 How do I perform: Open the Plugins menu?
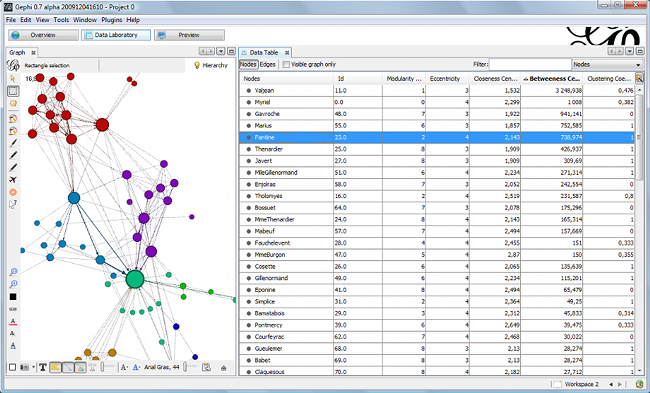pos(112,19)
